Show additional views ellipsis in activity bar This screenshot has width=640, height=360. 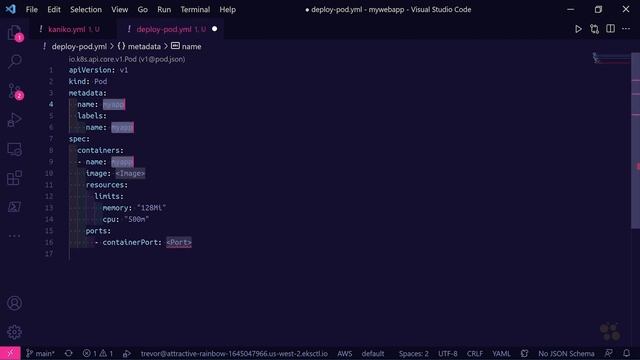pos(14,236)
